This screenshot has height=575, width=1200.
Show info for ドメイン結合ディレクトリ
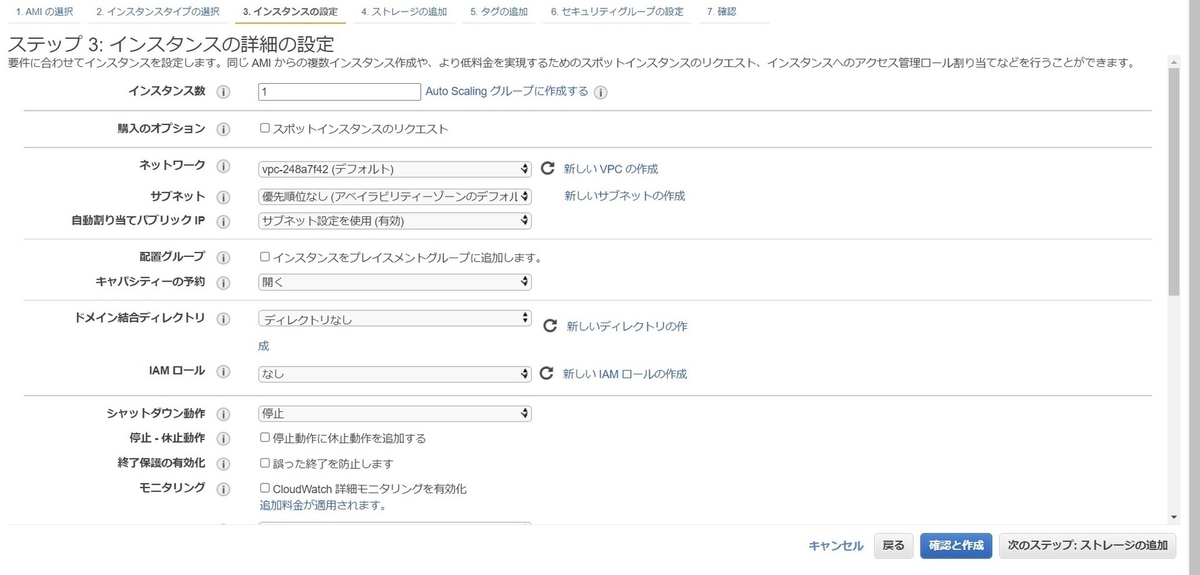click(224, 319)
